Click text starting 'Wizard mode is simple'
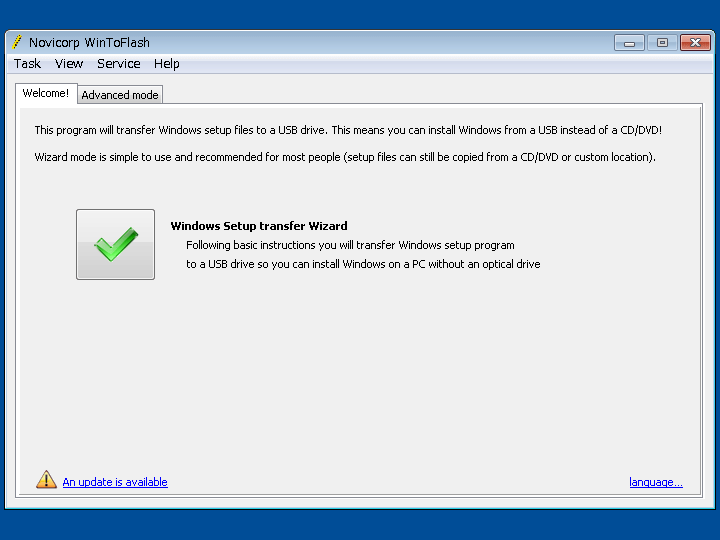 (x=345, y=158)
